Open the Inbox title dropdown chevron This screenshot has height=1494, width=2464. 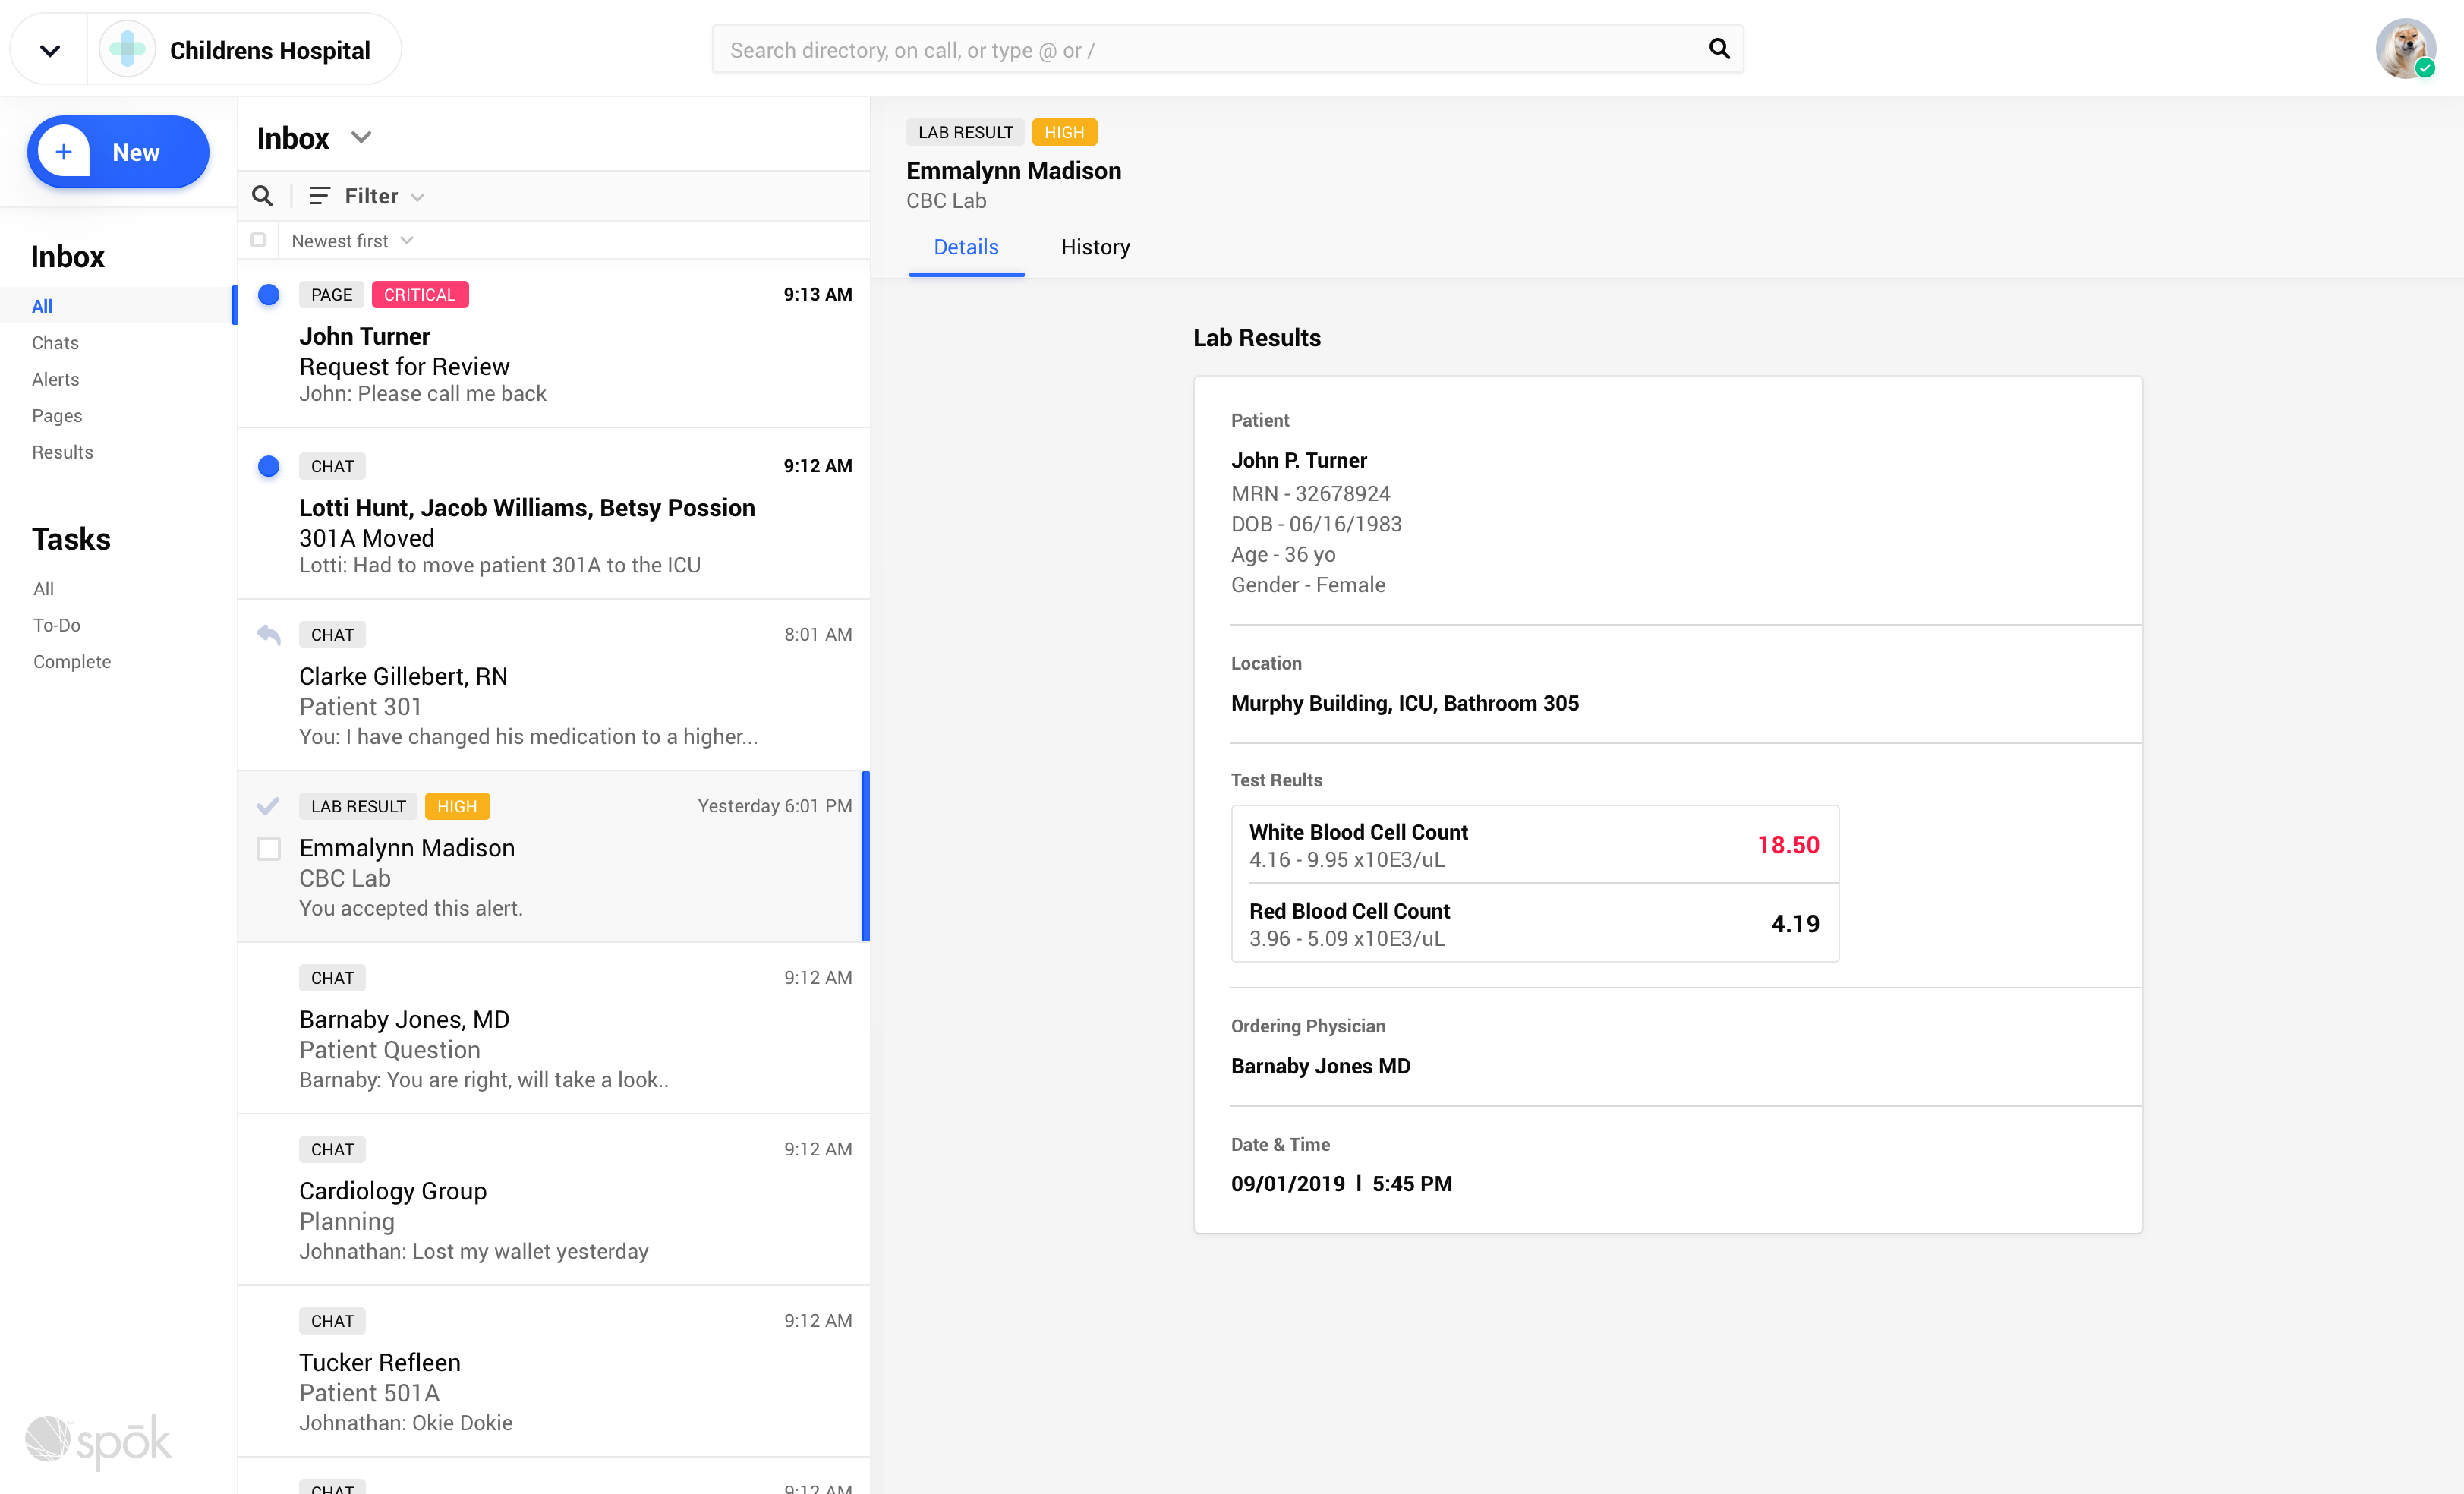point(361,137)
